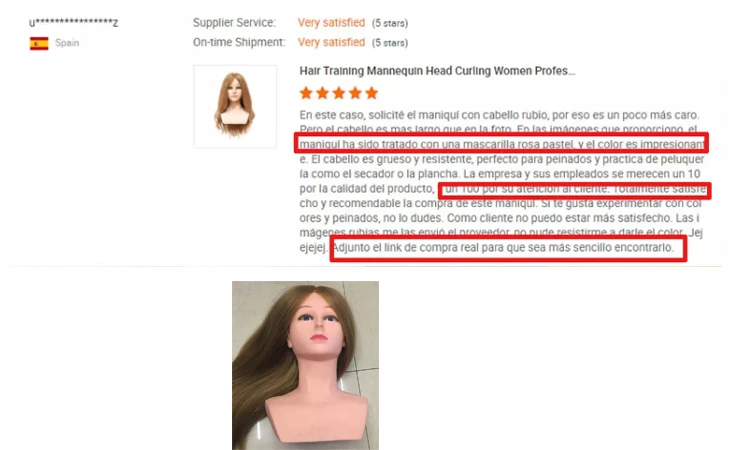Image resolution: width=750 pixels, height=450 pixels.
Task: Click the masked reviewer username
Action: [74, 22]
